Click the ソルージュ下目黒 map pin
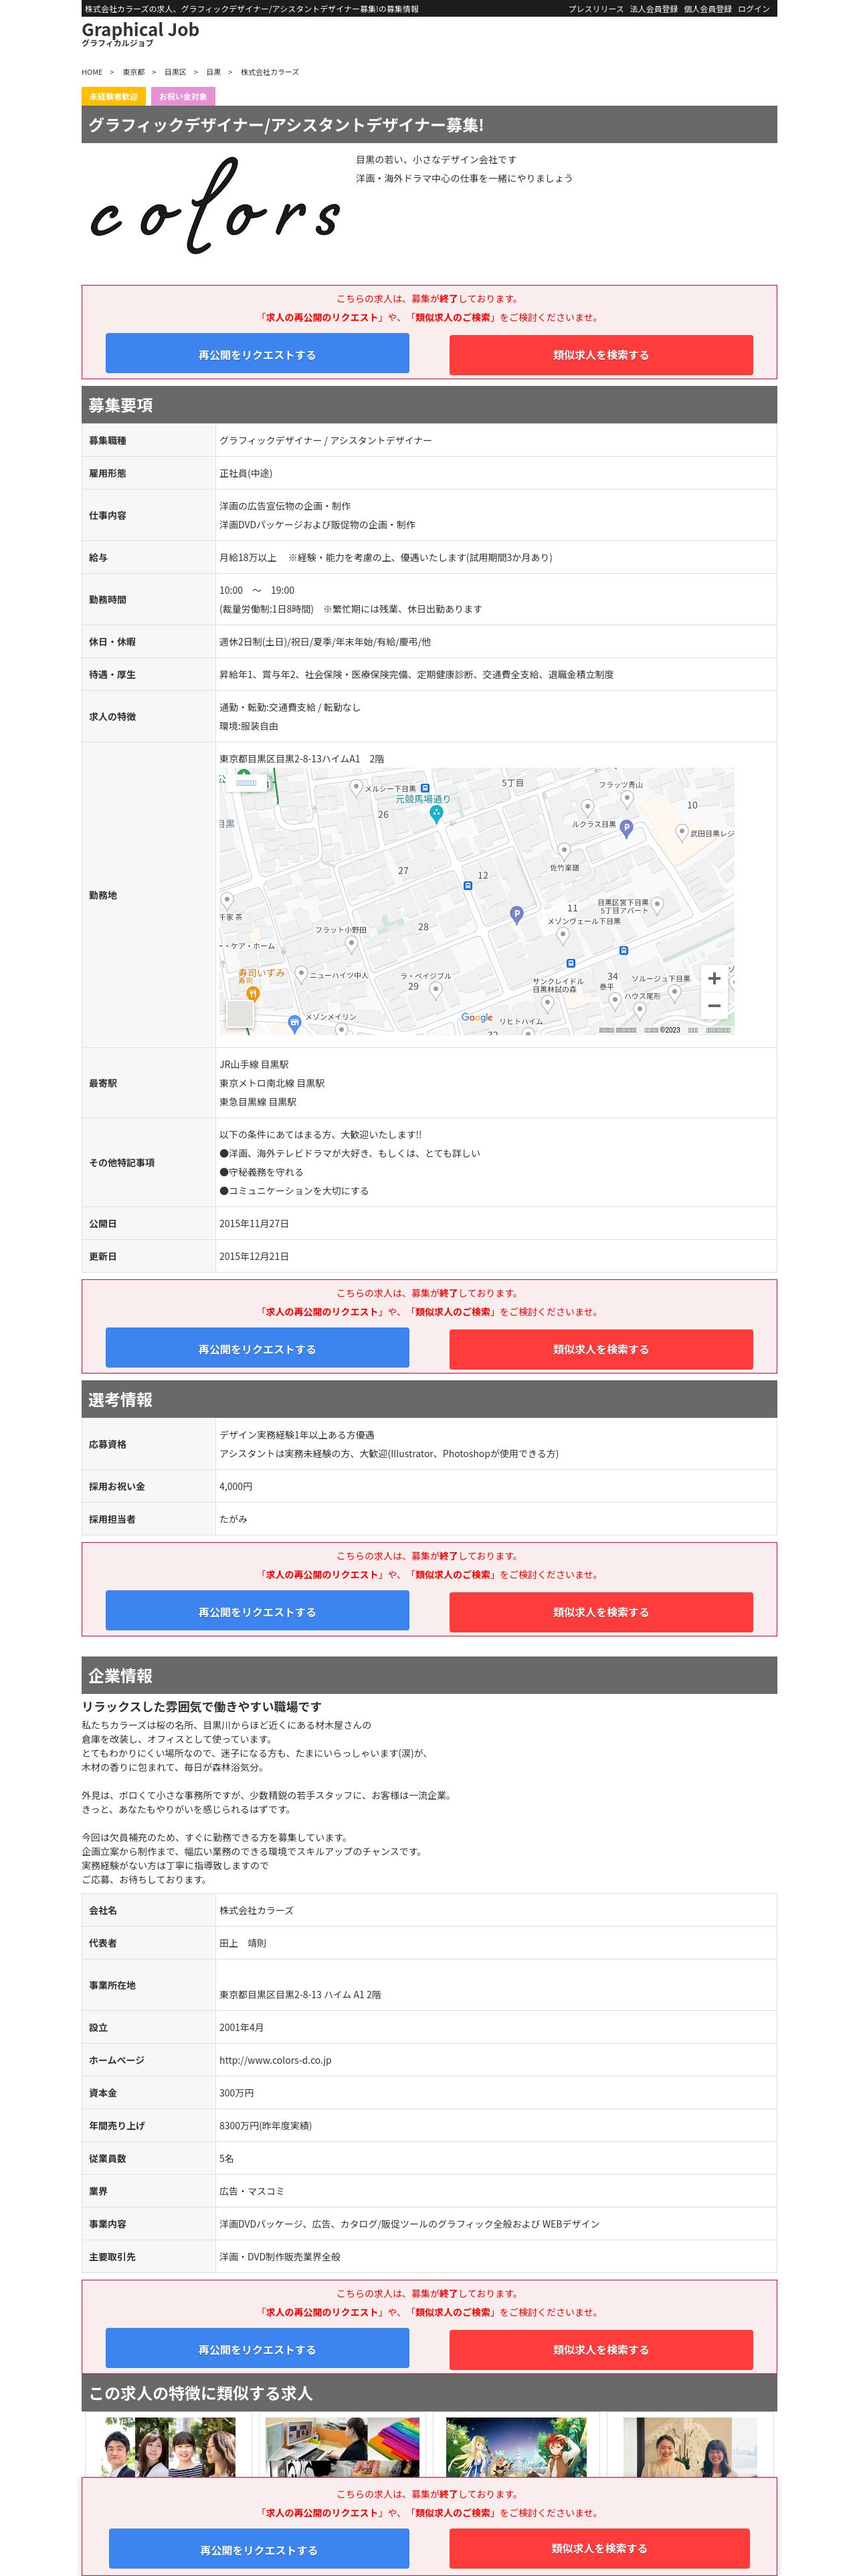The width and height of the screenshot is (859, 2576). click(x=675, y=993)
